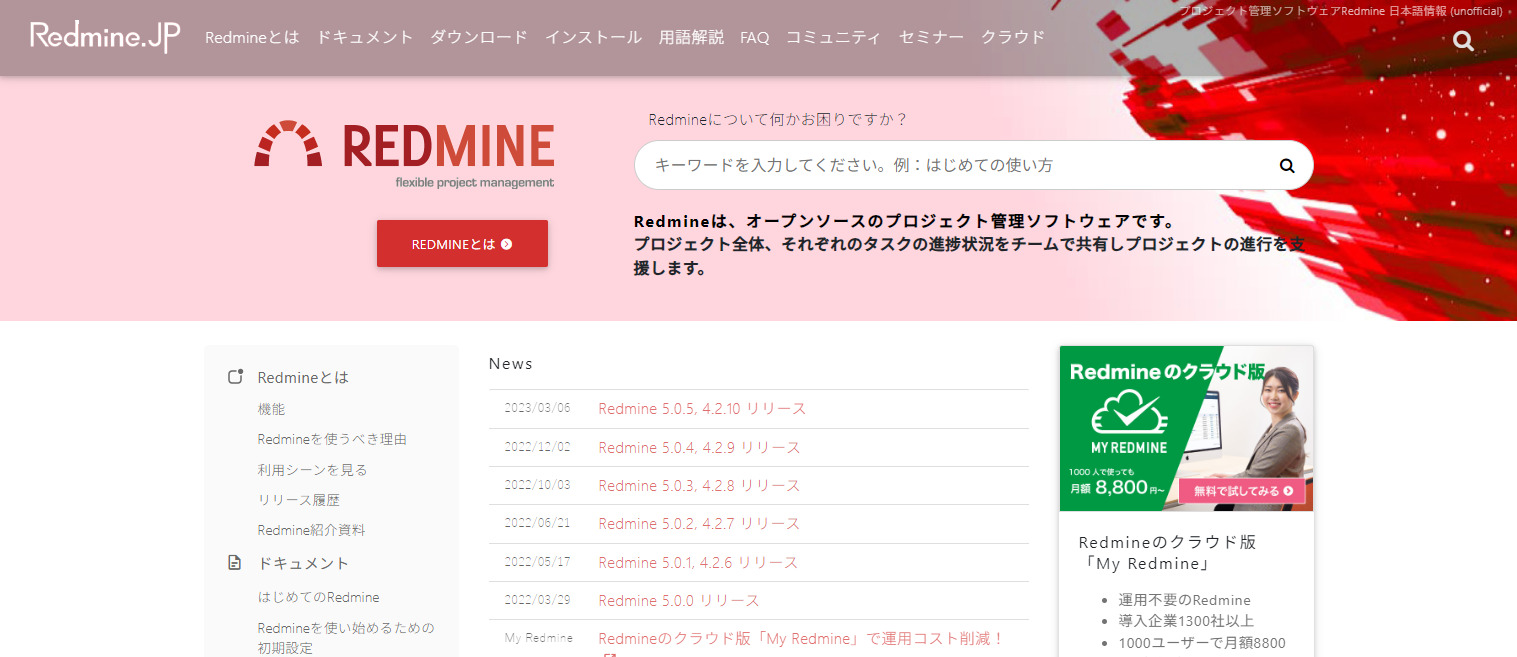Click the document icon beside ドキュメント in sidebar

[x=234, y=562]
